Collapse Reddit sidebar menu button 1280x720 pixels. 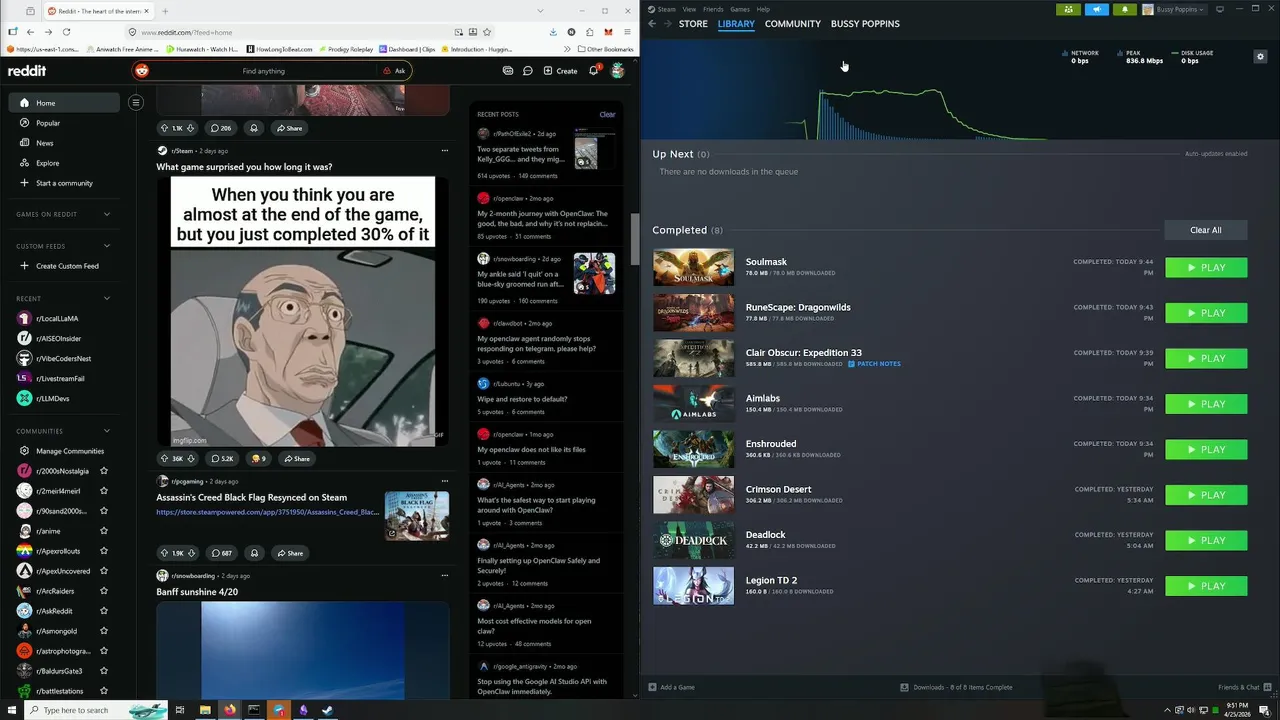click(x=136, y=102)
